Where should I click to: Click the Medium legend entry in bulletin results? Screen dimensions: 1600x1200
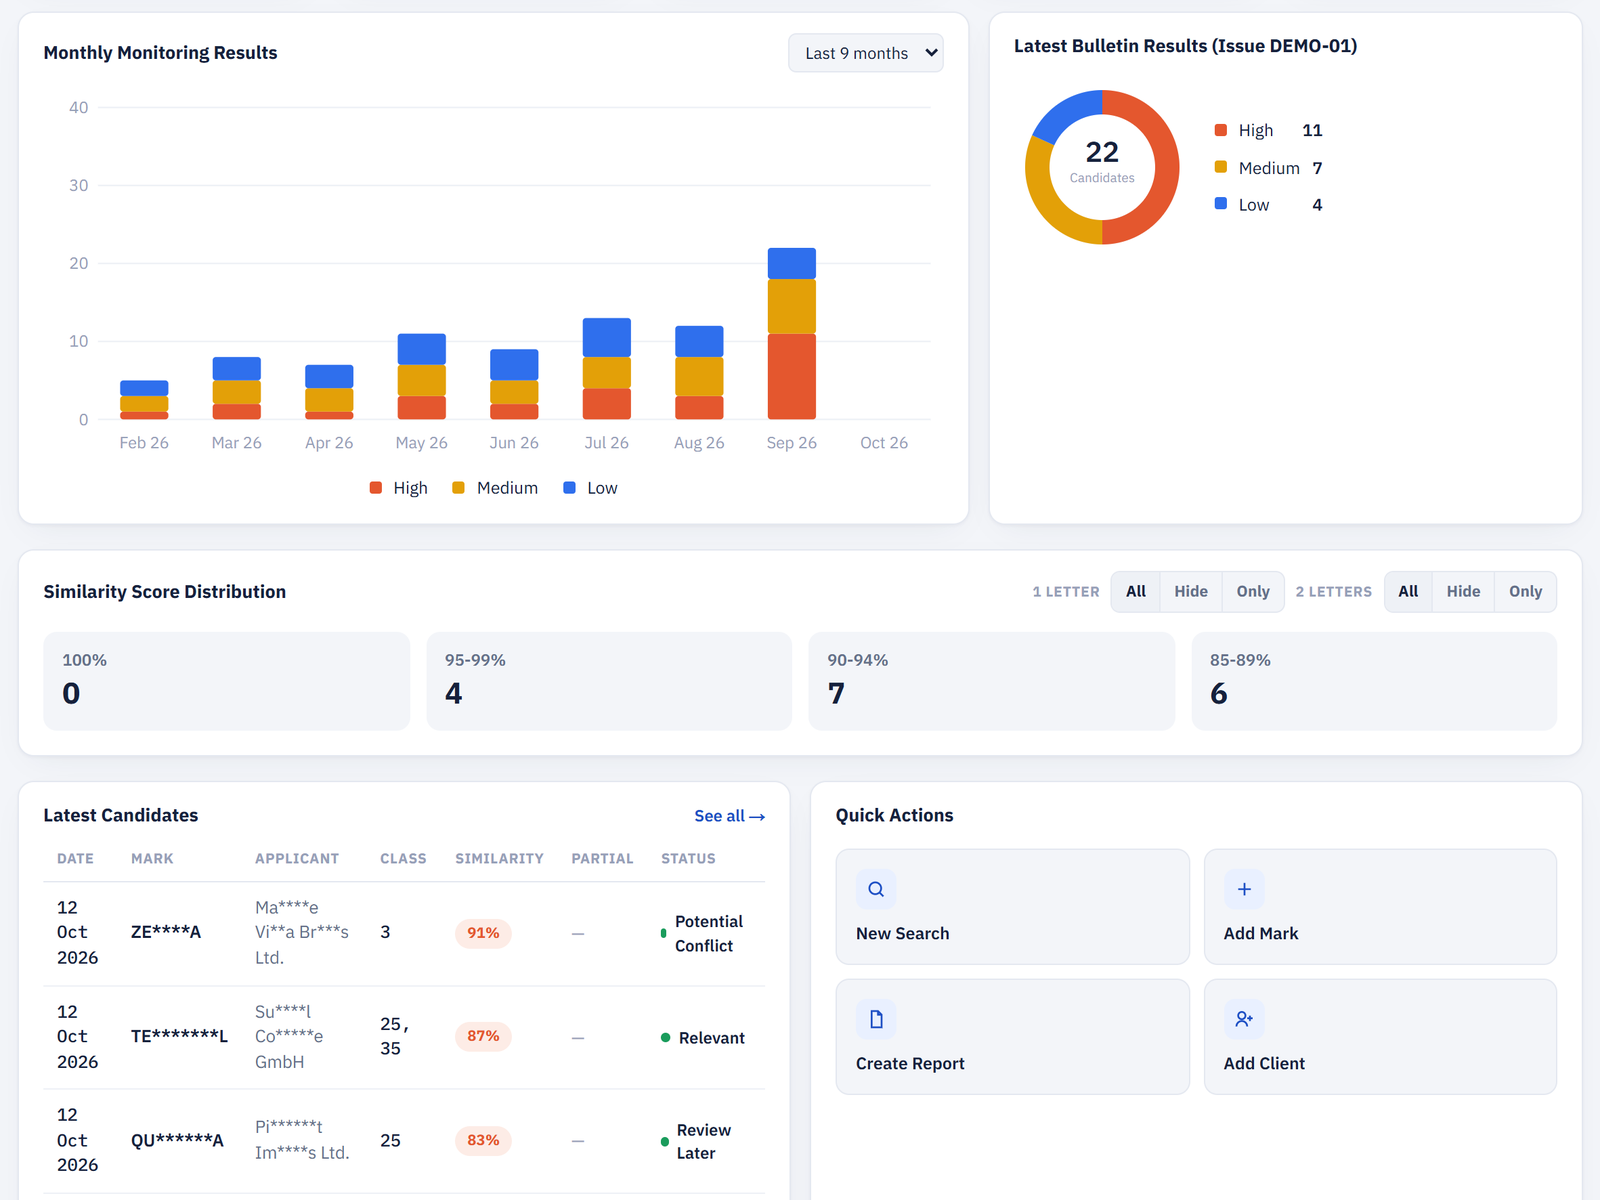tap(1268, 168)
